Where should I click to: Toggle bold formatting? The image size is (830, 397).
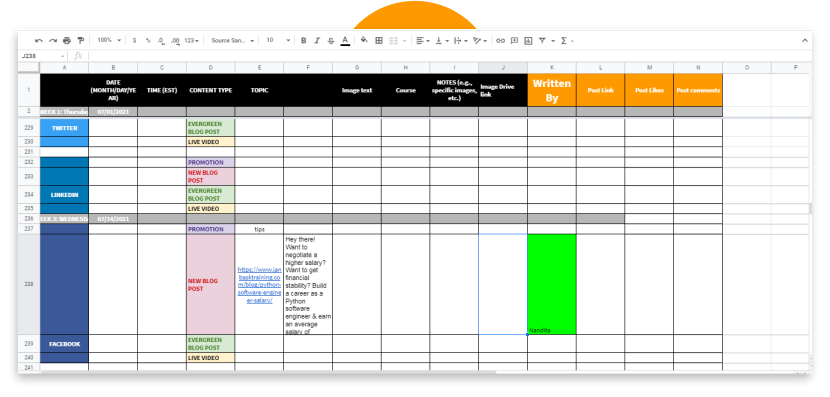(x=303, y=40)
